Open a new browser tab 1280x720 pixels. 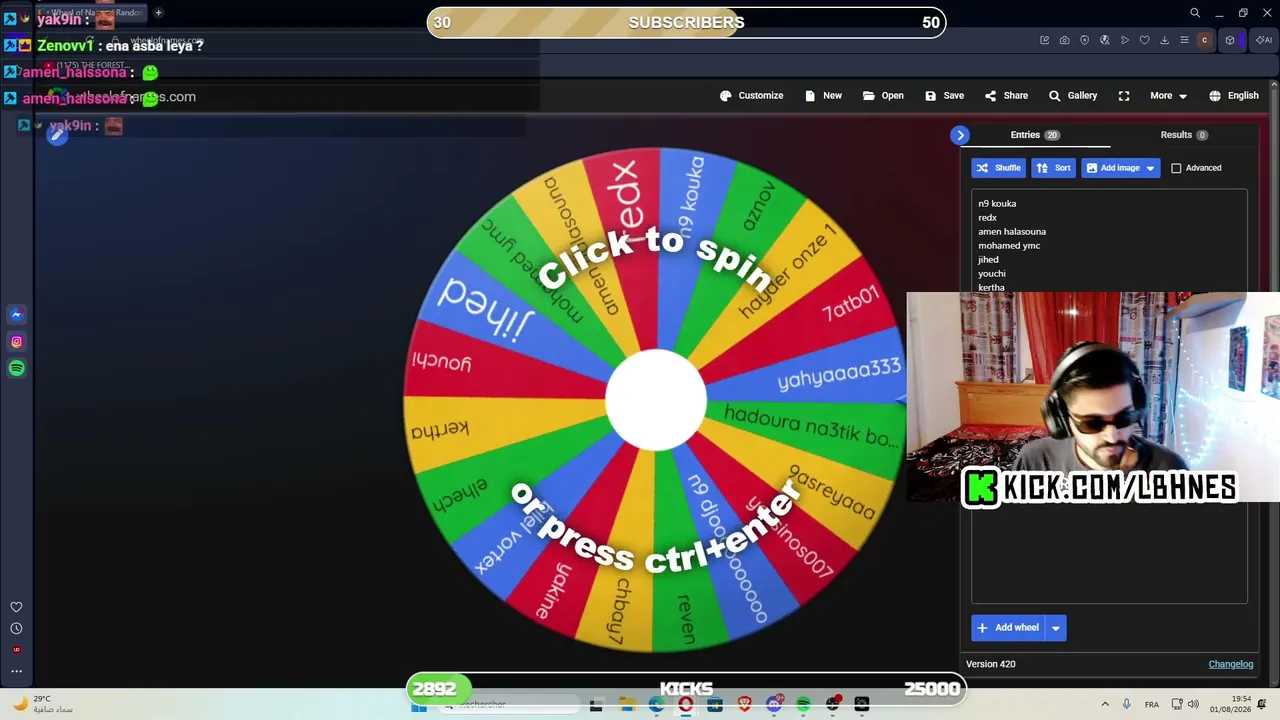coord(158,13)
